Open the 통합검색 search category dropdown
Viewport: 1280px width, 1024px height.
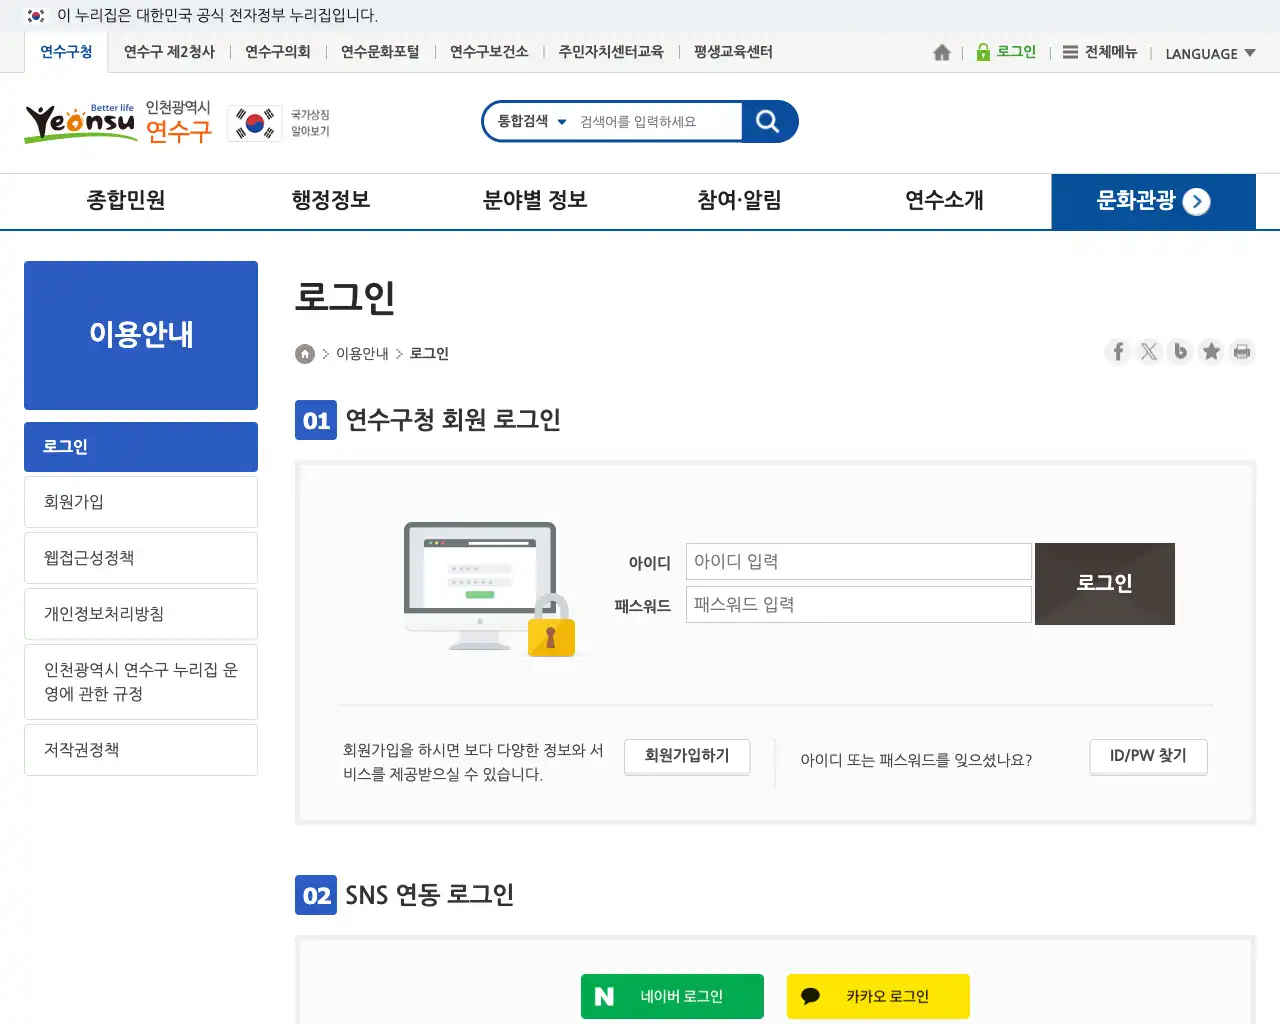tap(532, 122)
